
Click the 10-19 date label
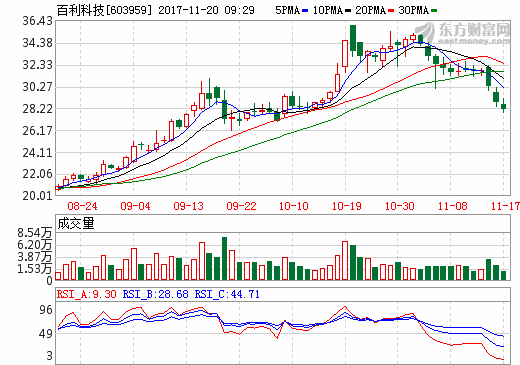click(347, 206)
